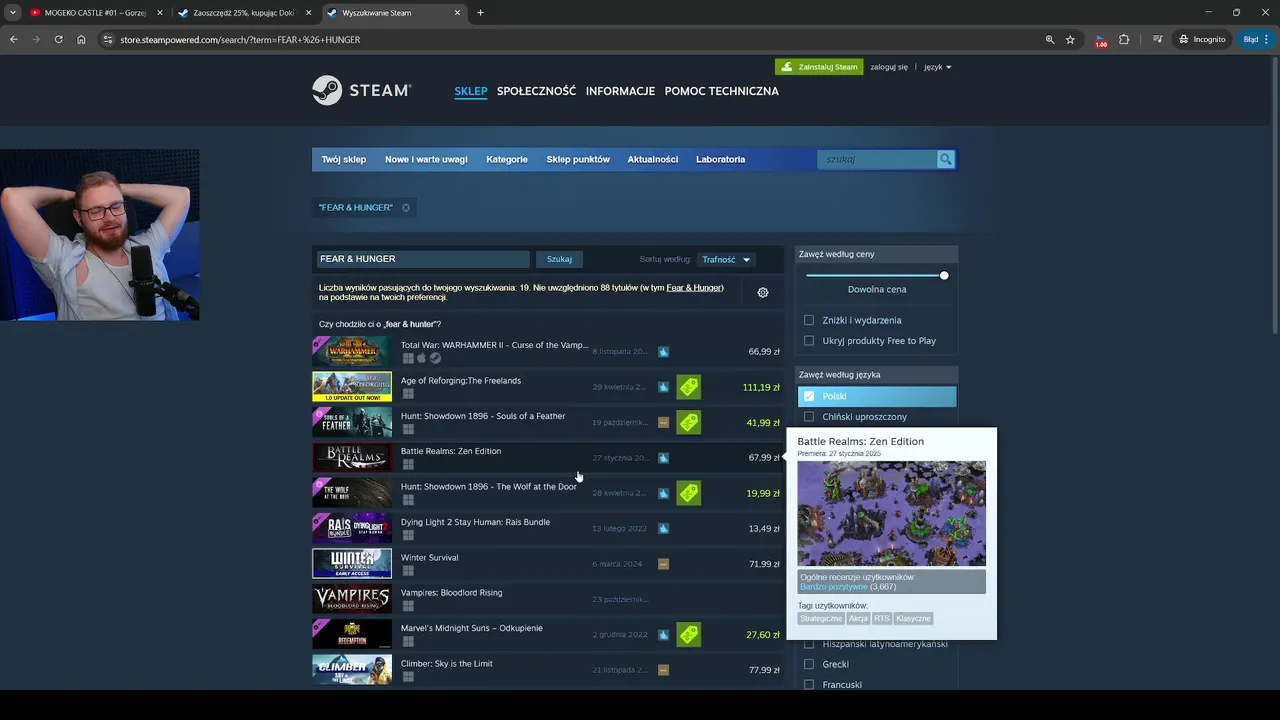
Task: Open the Kategorie store tab
Action: point(507,159)
